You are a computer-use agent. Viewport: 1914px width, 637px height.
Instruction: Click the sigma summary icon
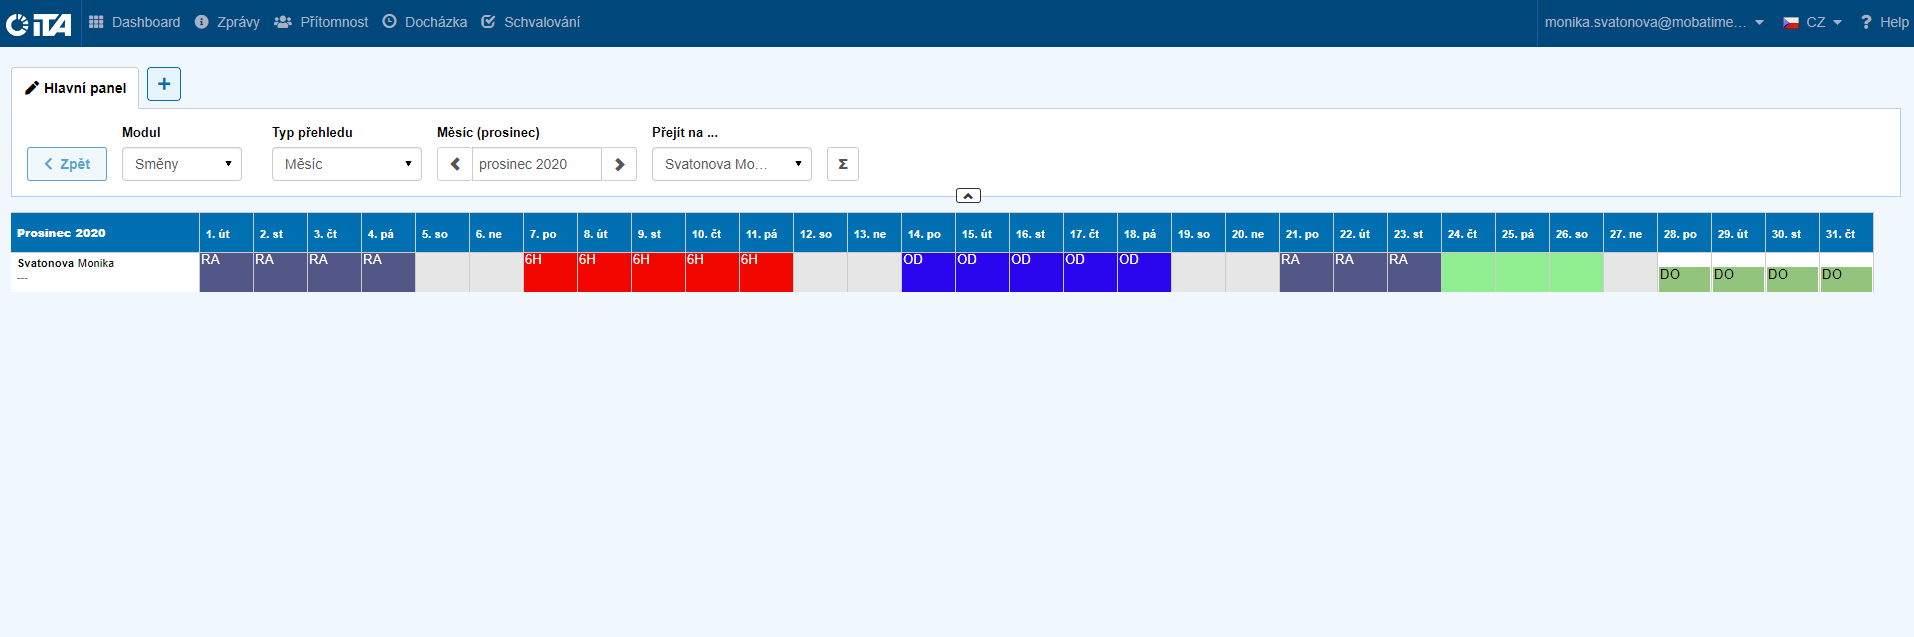pos(843,164)
